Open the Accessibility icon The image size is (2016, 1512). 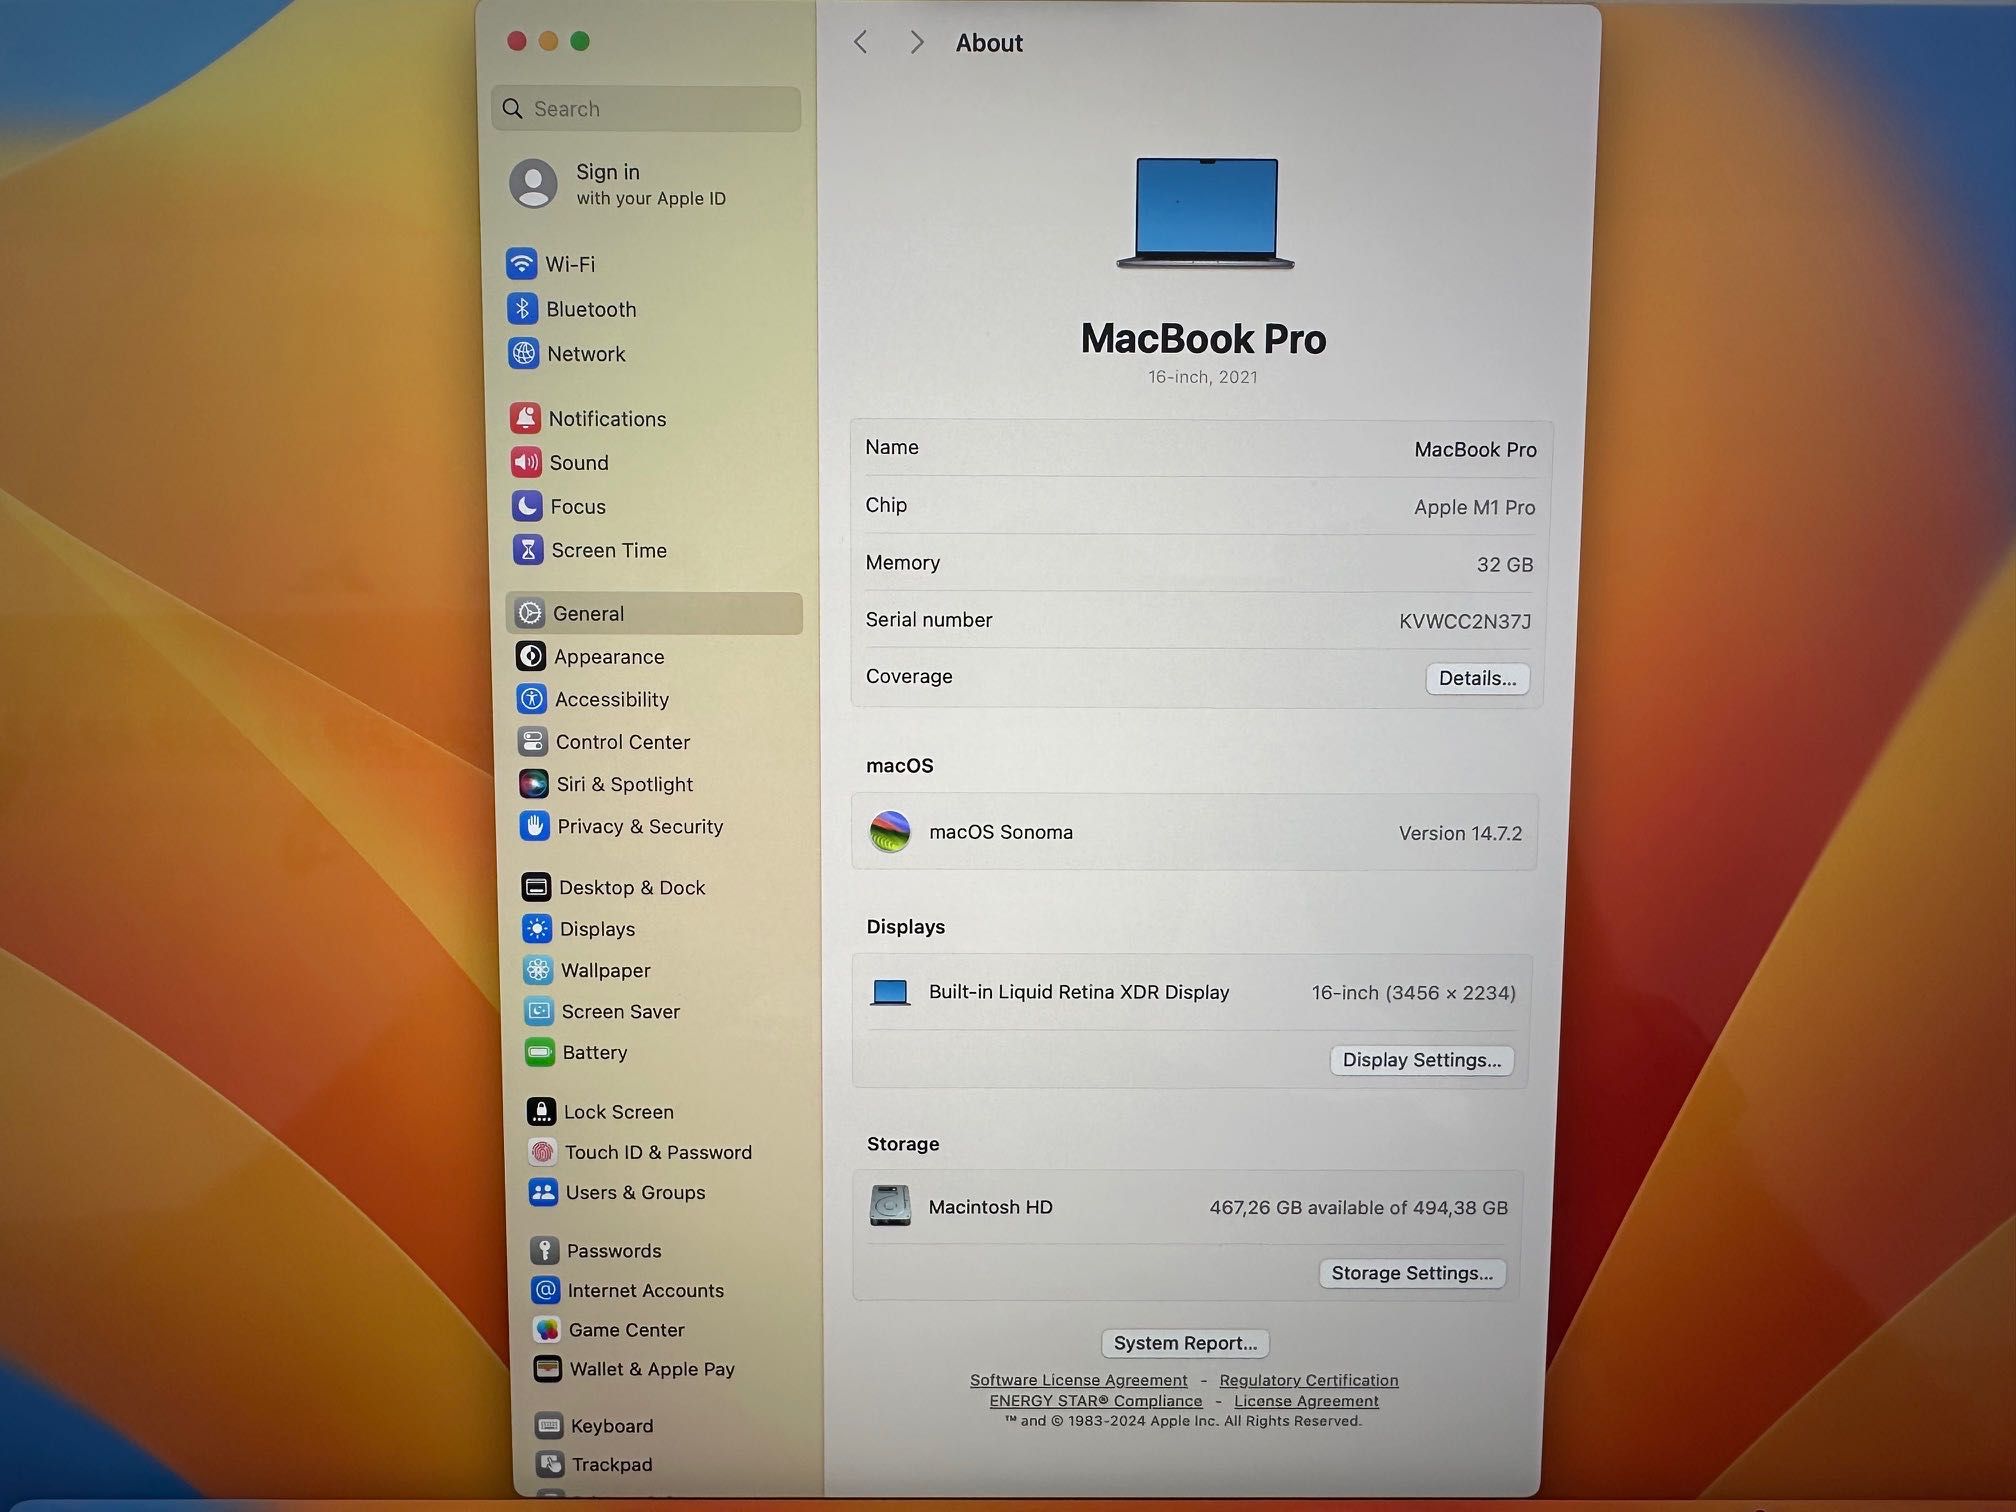coord(532,699)
